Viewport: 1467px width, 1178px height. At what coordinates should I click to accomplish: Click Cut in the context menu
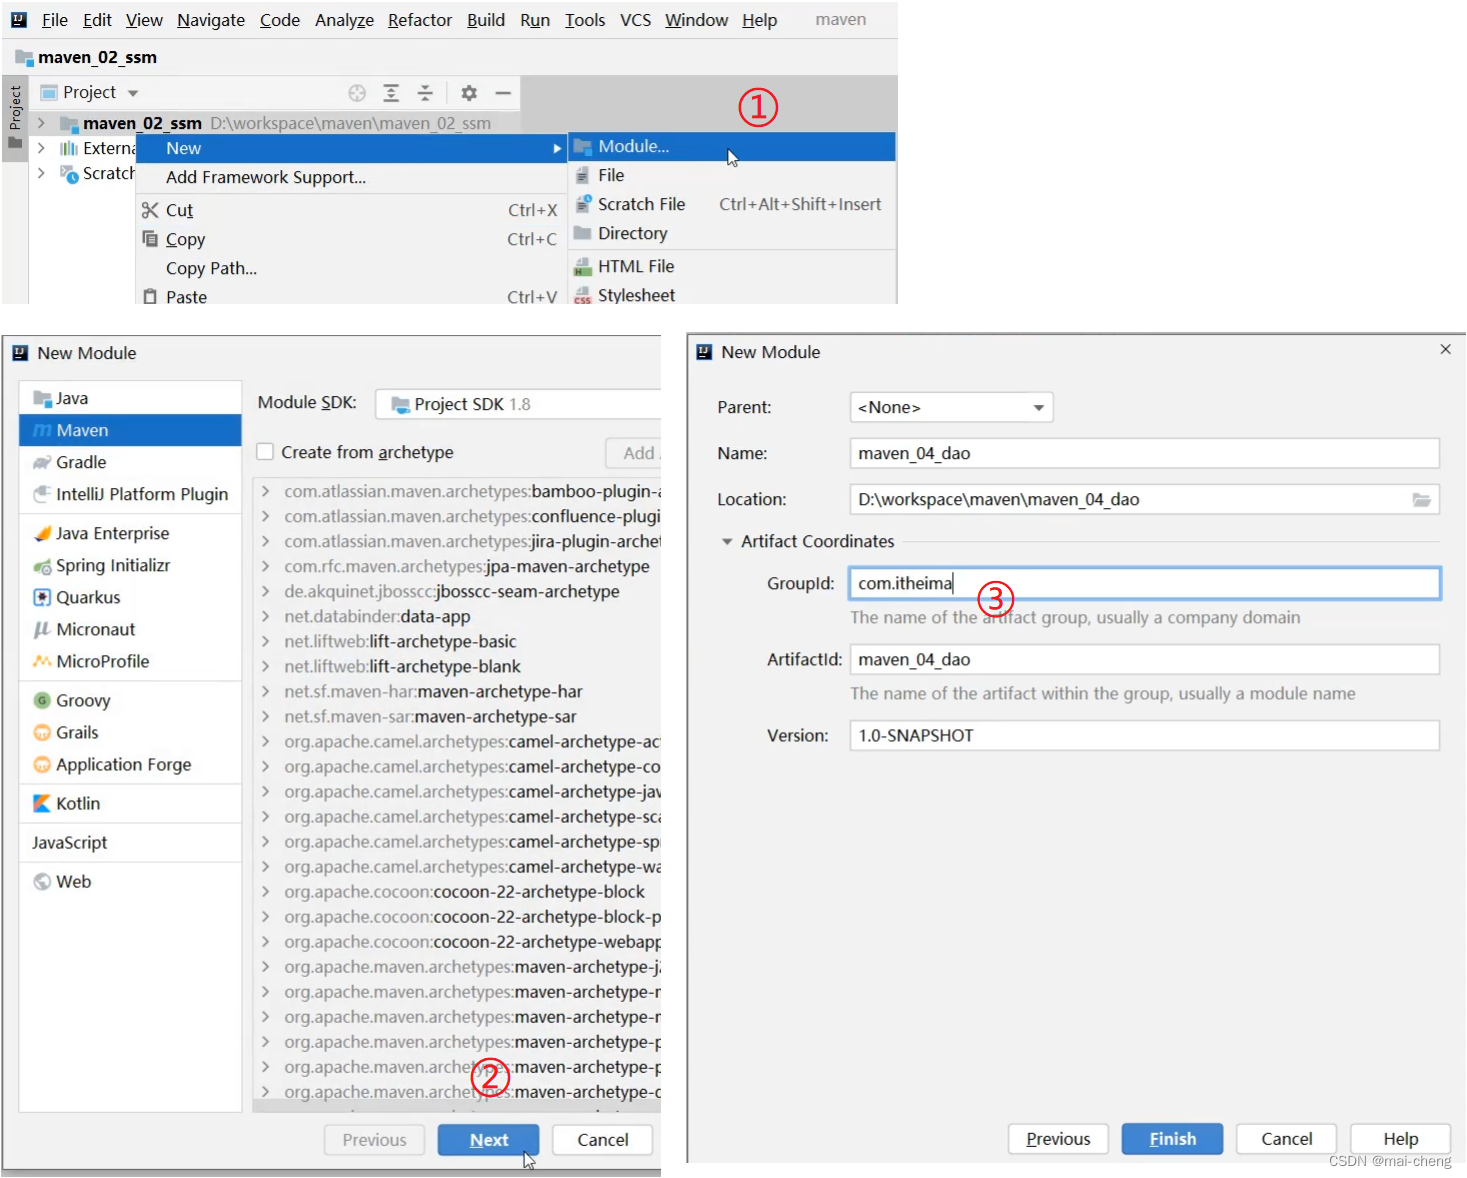[350, 210]
